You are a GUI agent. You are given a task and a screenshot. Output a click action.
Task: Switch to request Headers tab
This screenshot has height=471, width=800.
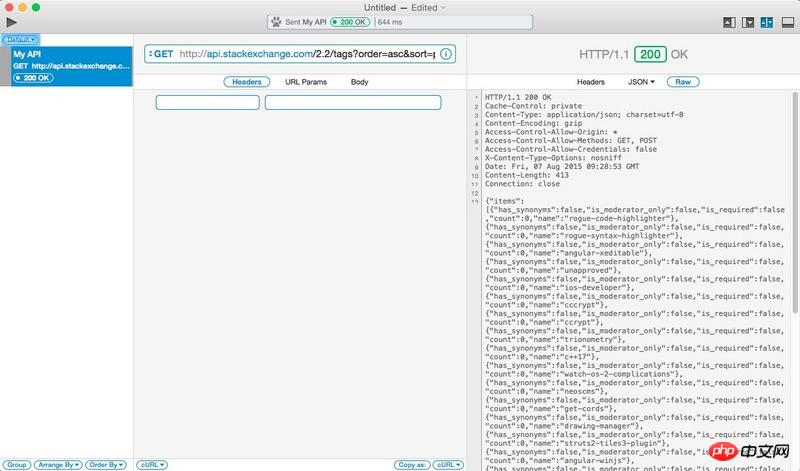pyautogui.click(x=247, y=82)
